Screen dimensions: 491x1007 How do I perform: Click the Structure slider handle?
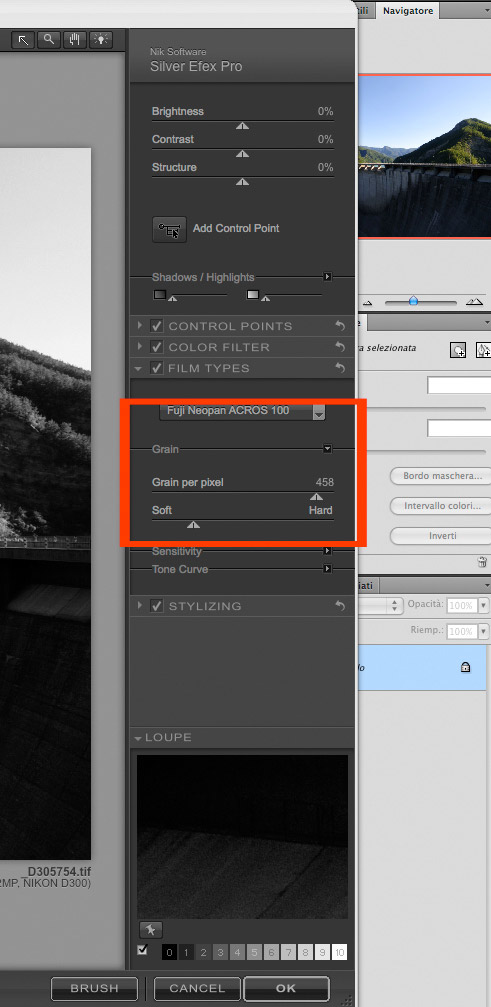(242, 182)
